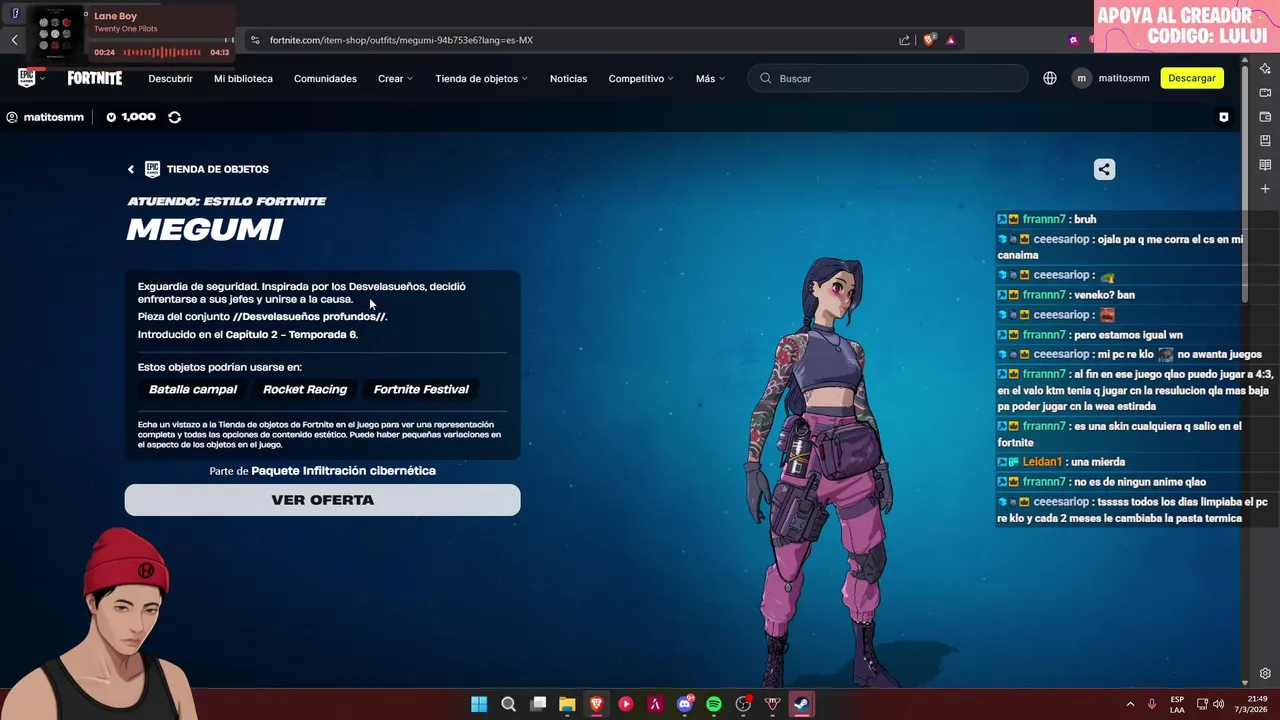
Task: Click the Fortnite logo in header
Action: click(95, 78)
